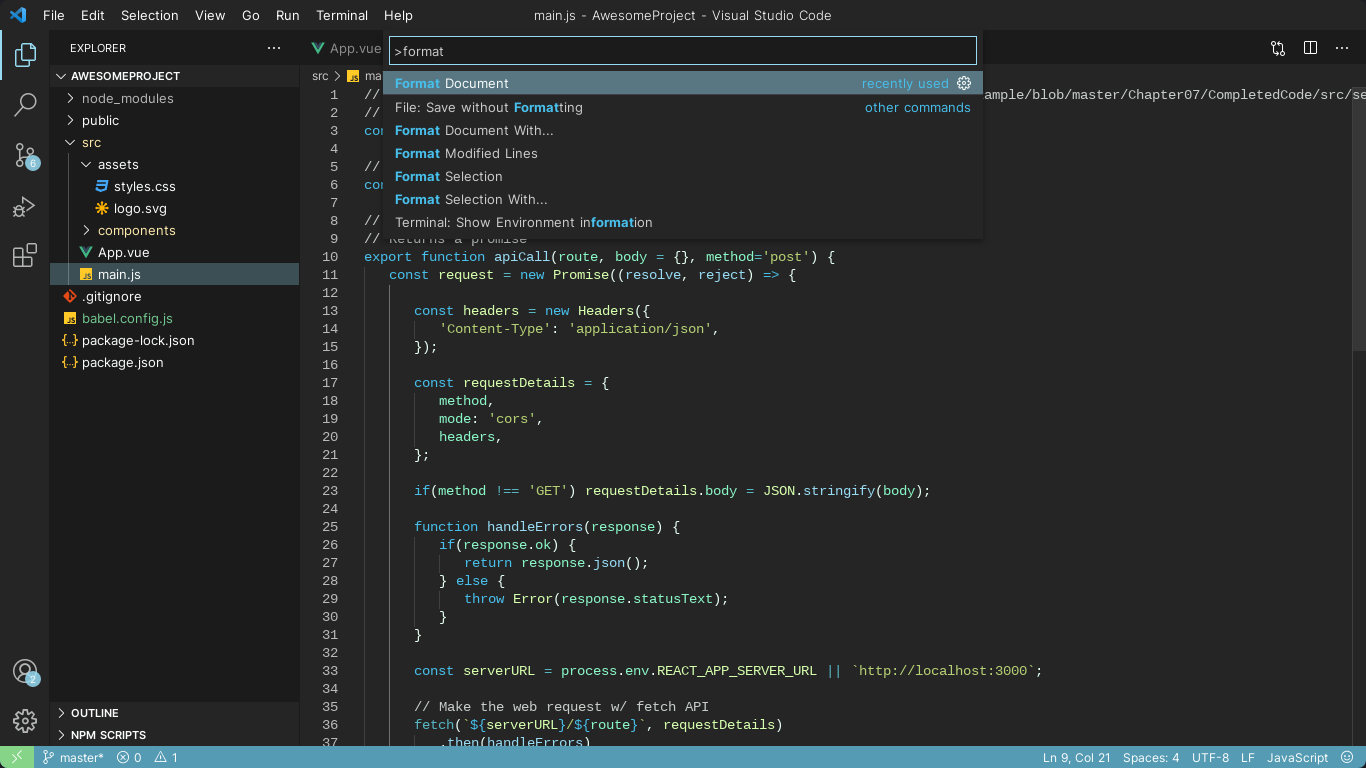This screenshot has height=768, width=1366.
Task: Open .gitignore file
Action: click(x=174, y=296)
